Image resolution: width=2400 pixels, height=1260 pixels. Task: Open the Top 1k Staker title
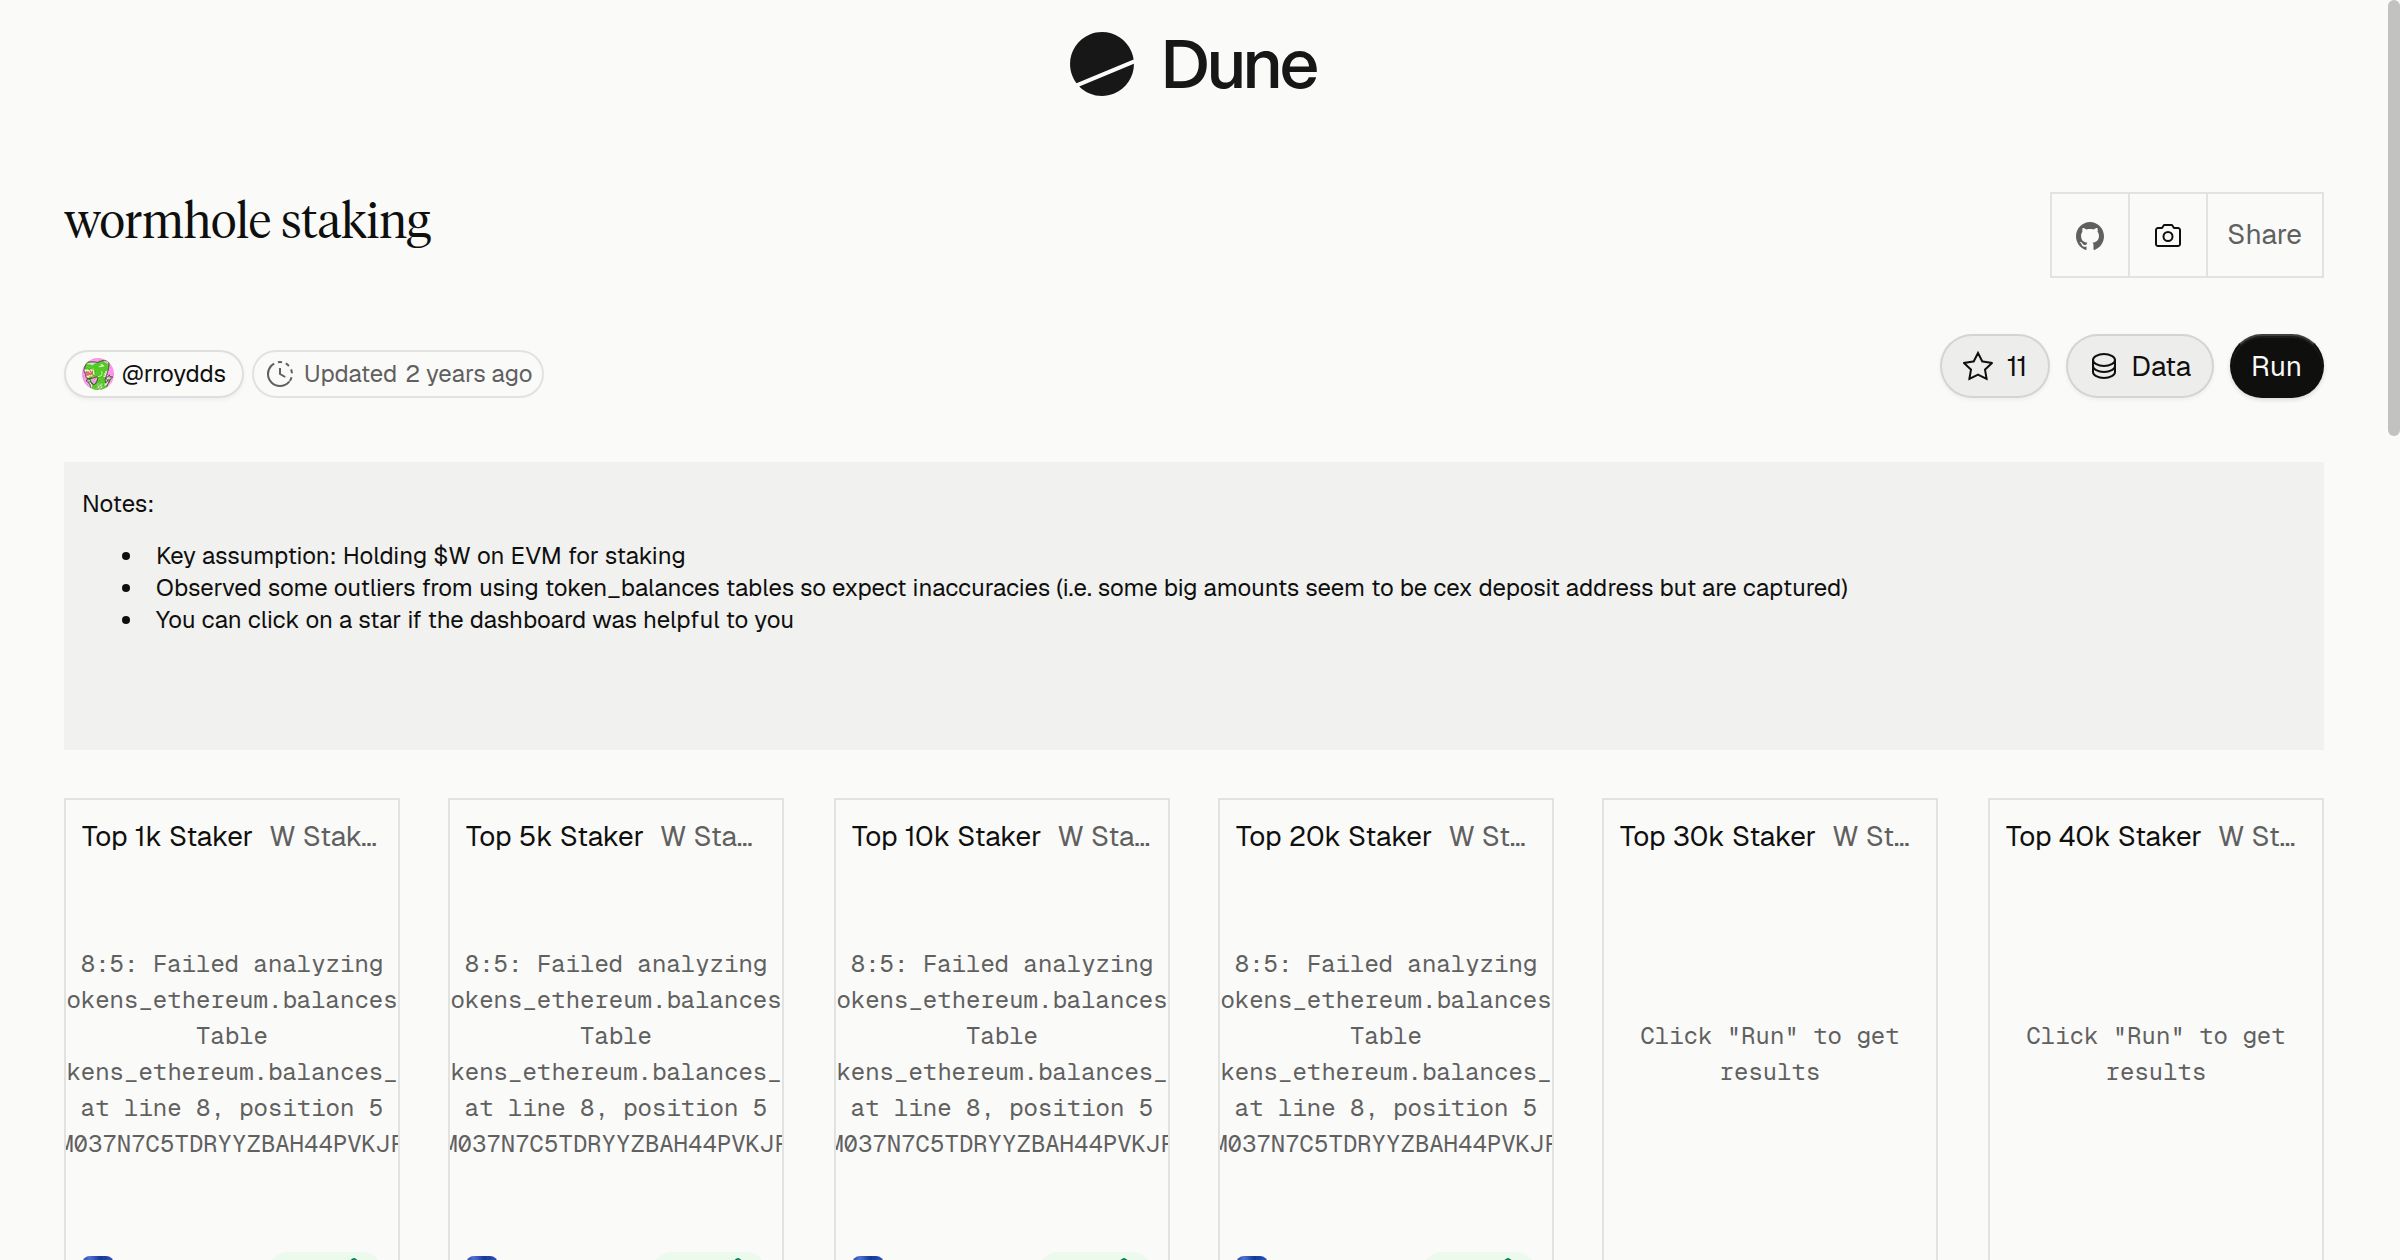pyautogui.click(x=167, y=836)
